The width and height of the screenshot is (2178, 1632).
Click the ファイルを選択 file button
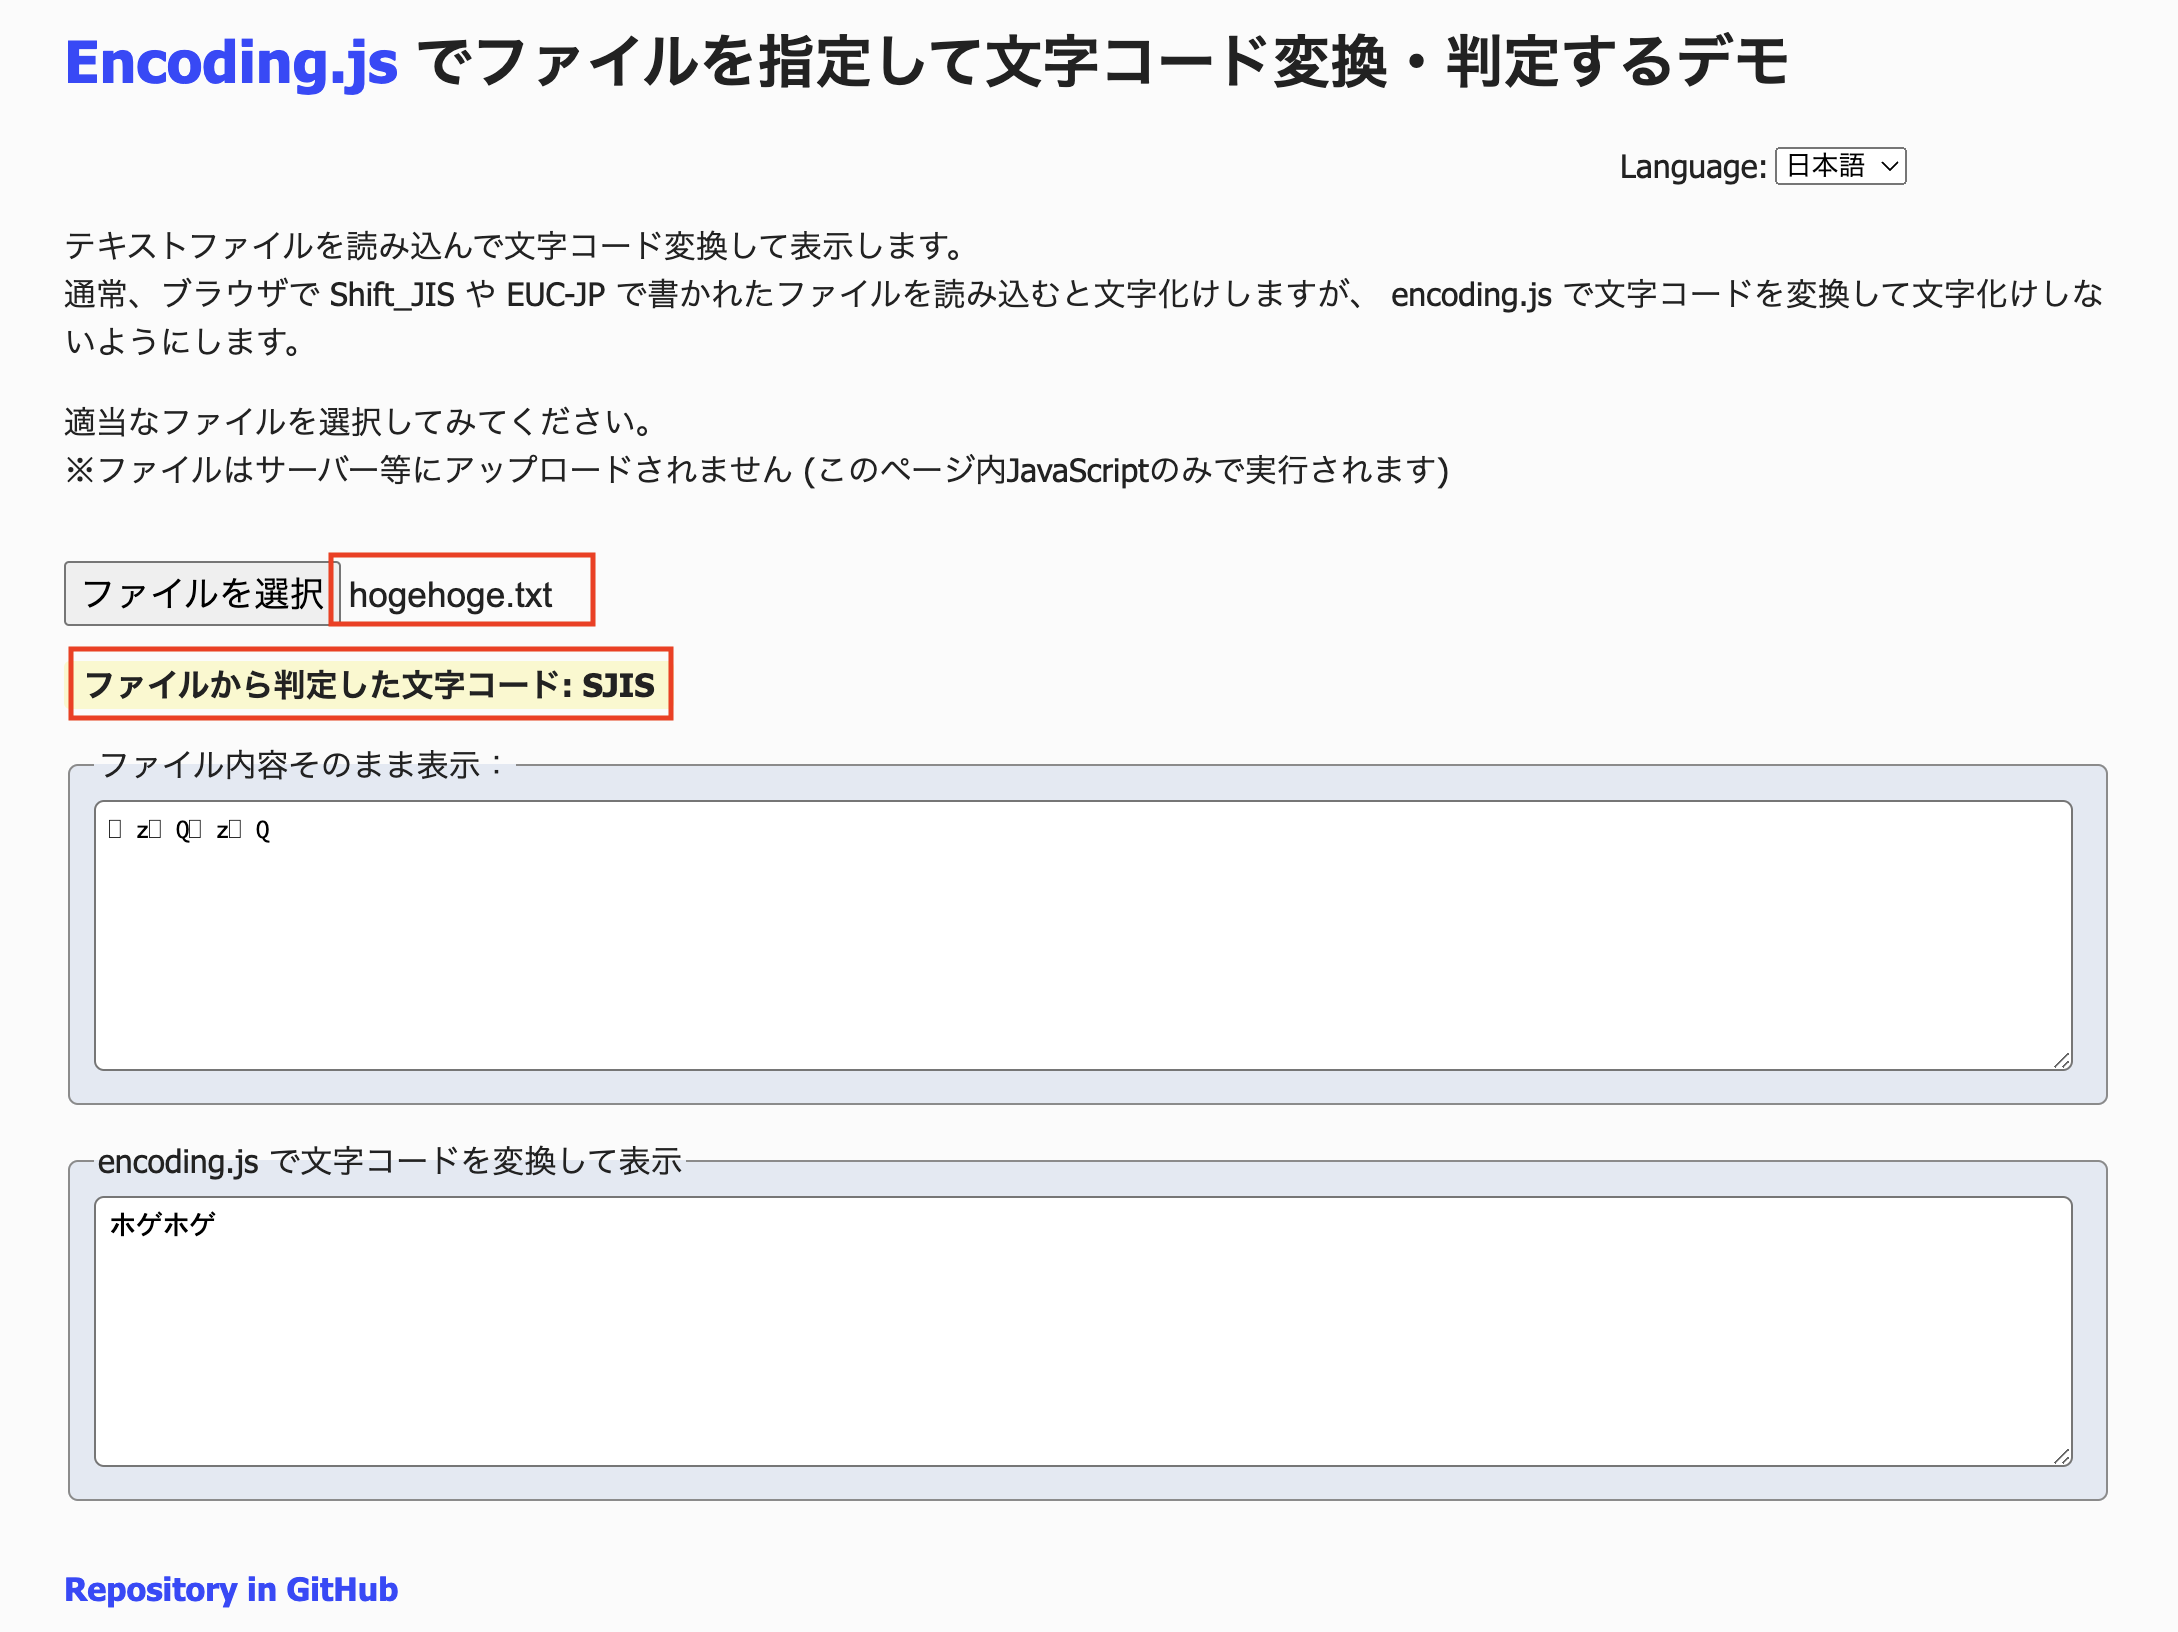pyautogui.click(x=201, y=593)
